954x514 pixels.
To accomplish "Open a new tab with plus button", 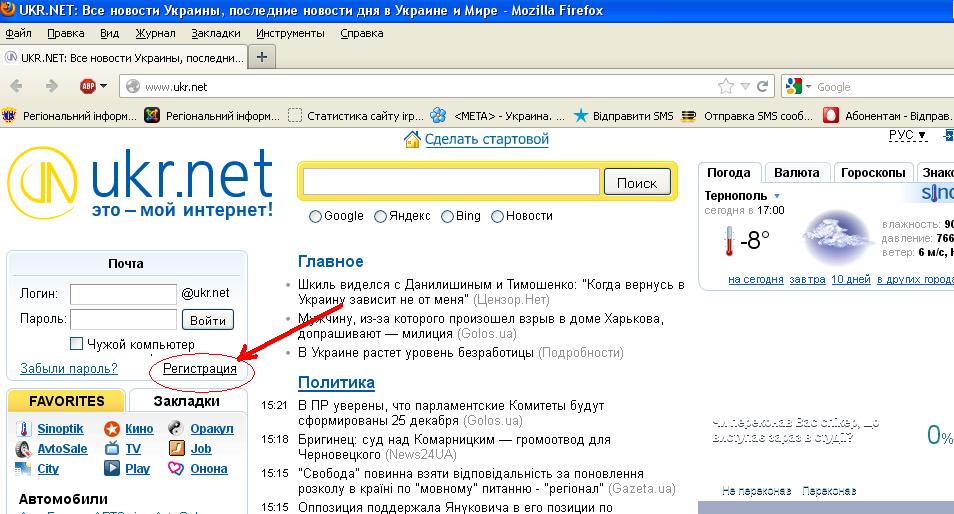I will (262, 57).
